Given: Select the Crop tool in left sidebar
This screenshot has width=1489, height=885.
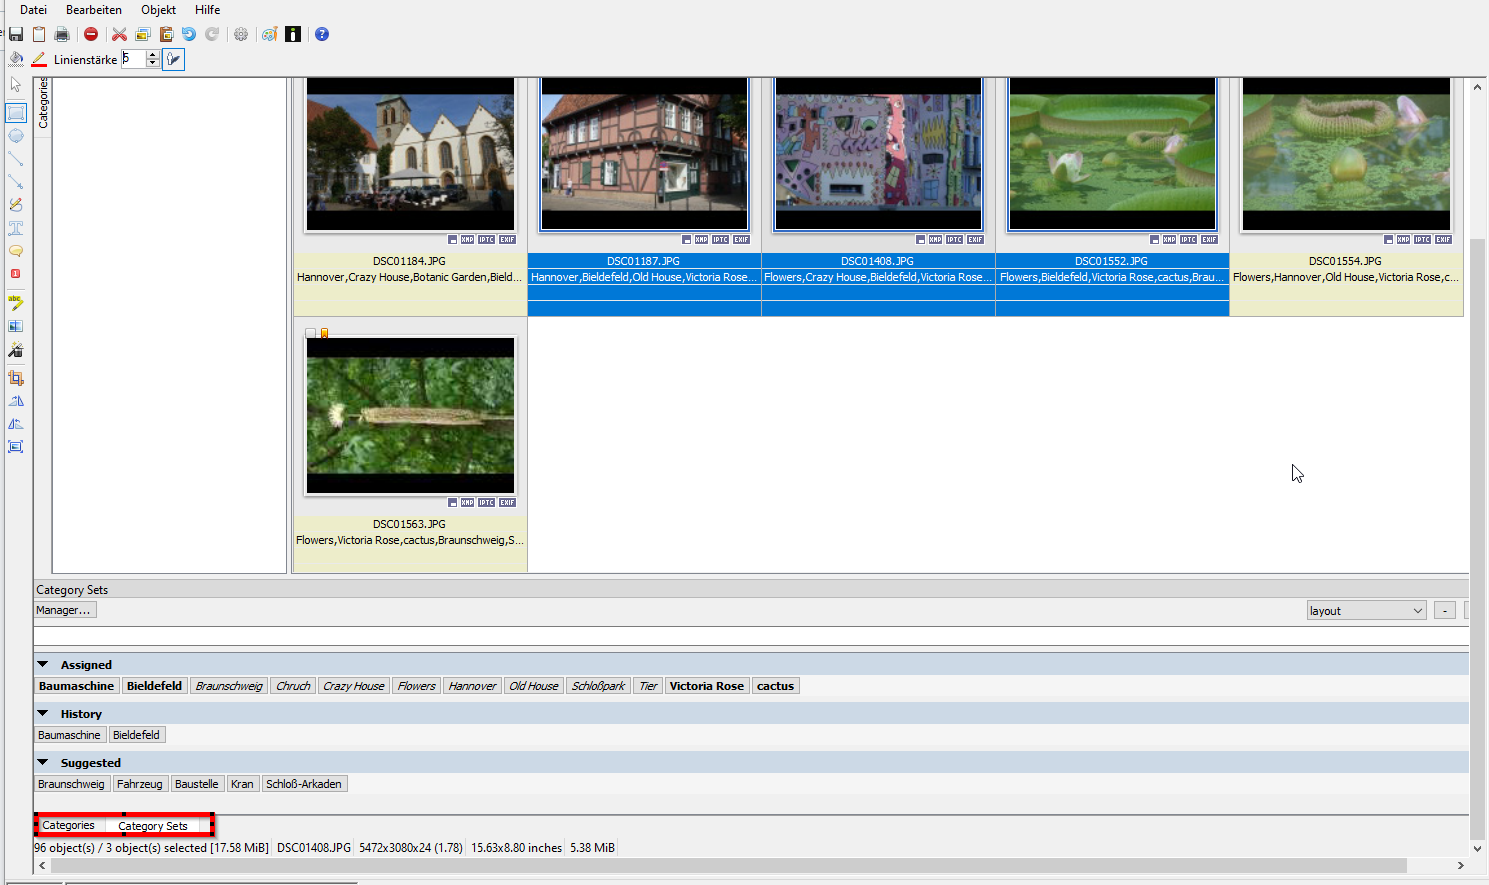Looking at the screenshot, I should tap(16, 378).
